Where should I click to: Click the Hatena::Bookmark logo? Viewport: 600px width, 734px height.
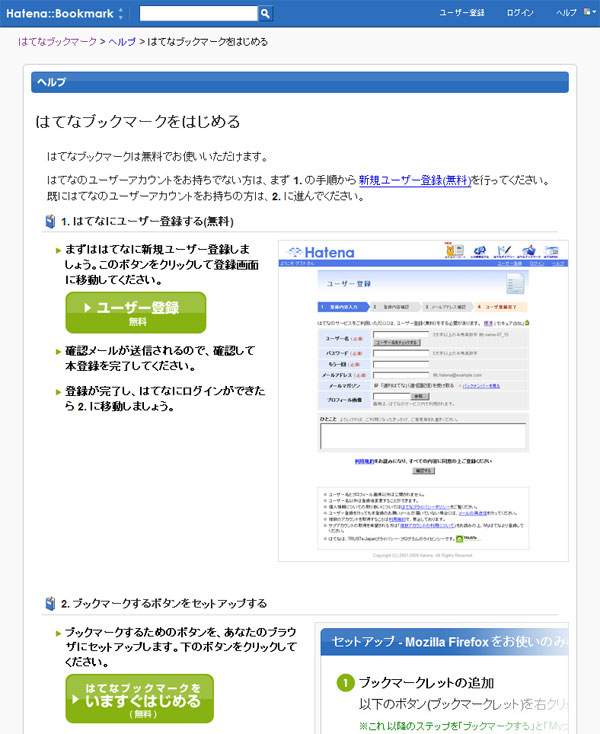click(59, 14)
